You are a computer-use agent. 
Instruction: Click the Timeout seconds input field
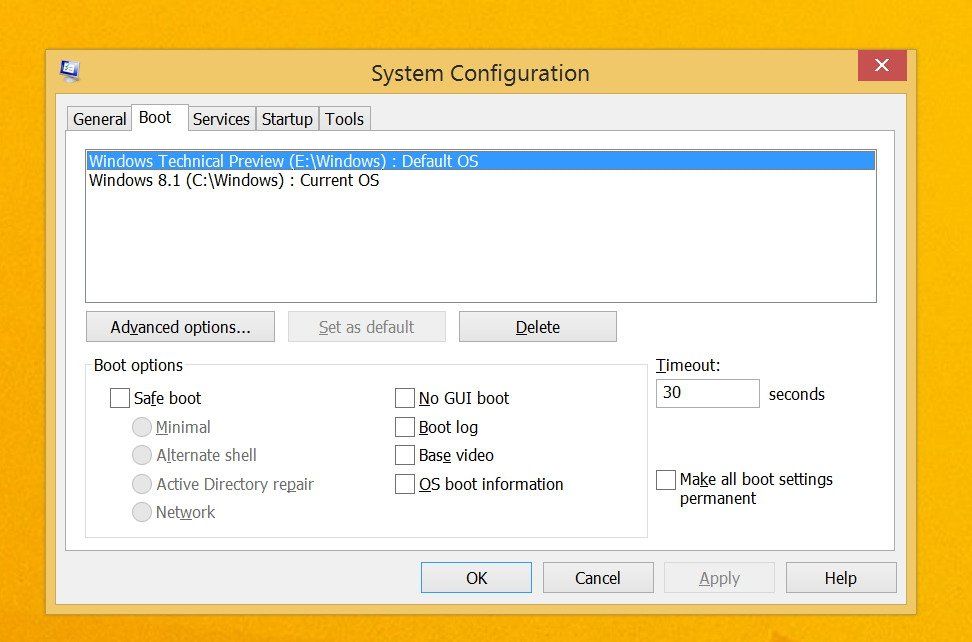pos(707,393)
